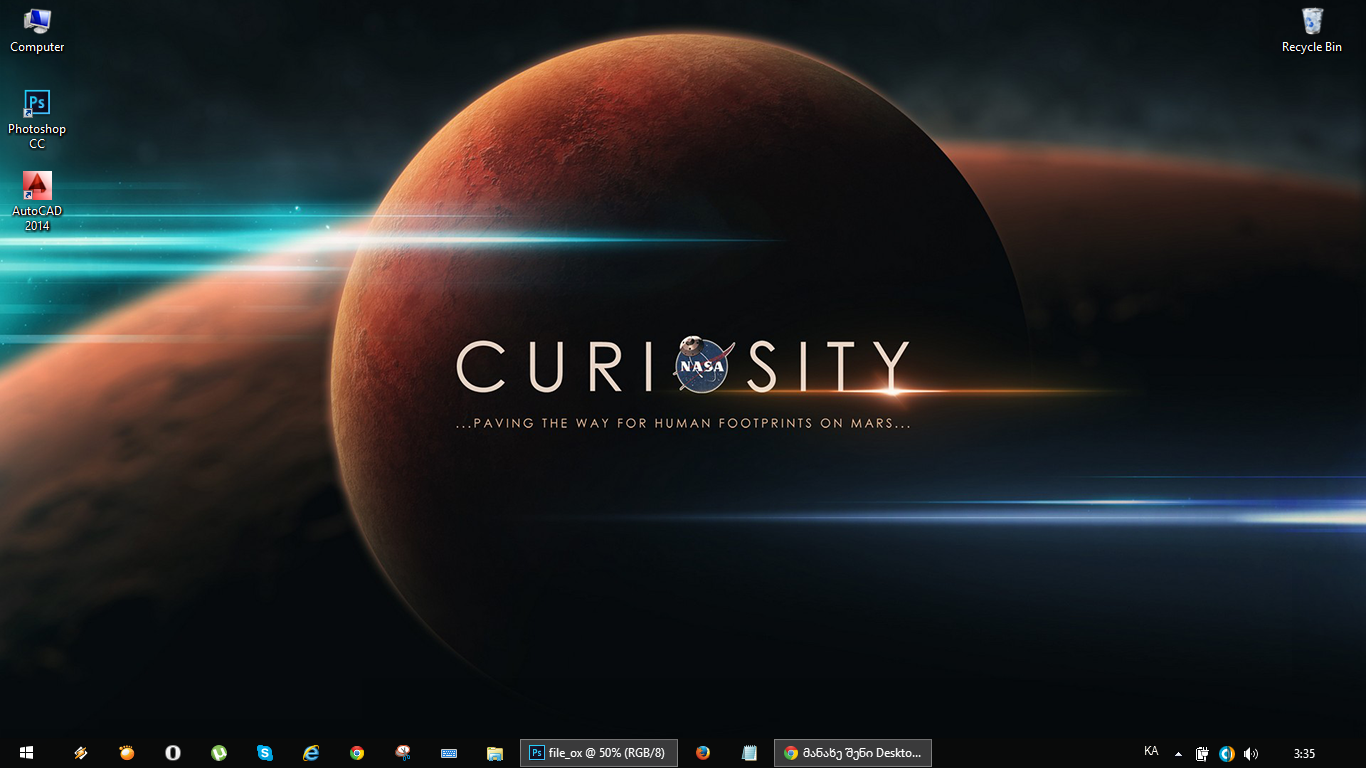Launch Firefox from the taskbar
The height and width of the screenshot is (768, 1366).
[x=703, y=753]
